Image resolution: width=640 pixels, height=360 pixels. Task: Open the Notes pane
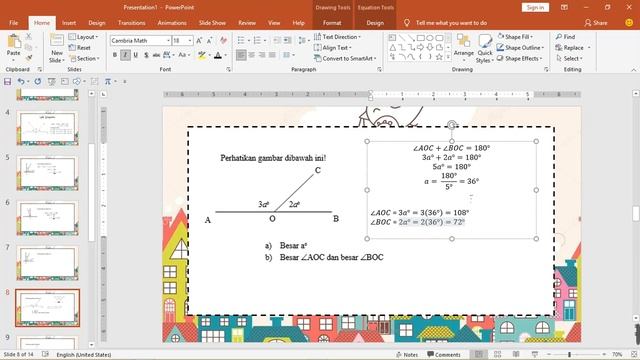point(407,355)
